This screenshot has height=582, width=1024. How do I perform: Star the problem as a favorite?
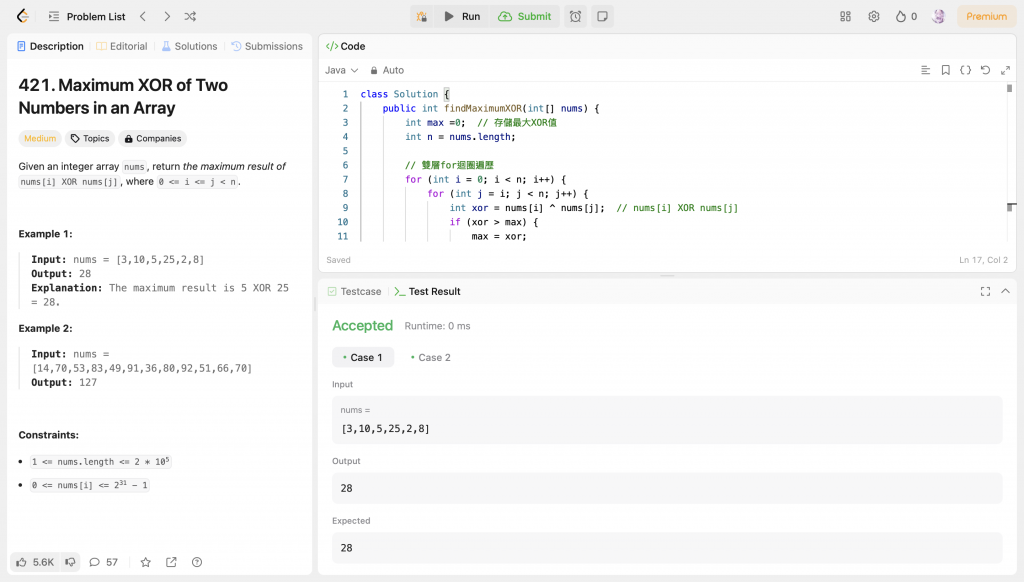pyautogui.click(x=145, y=562)
